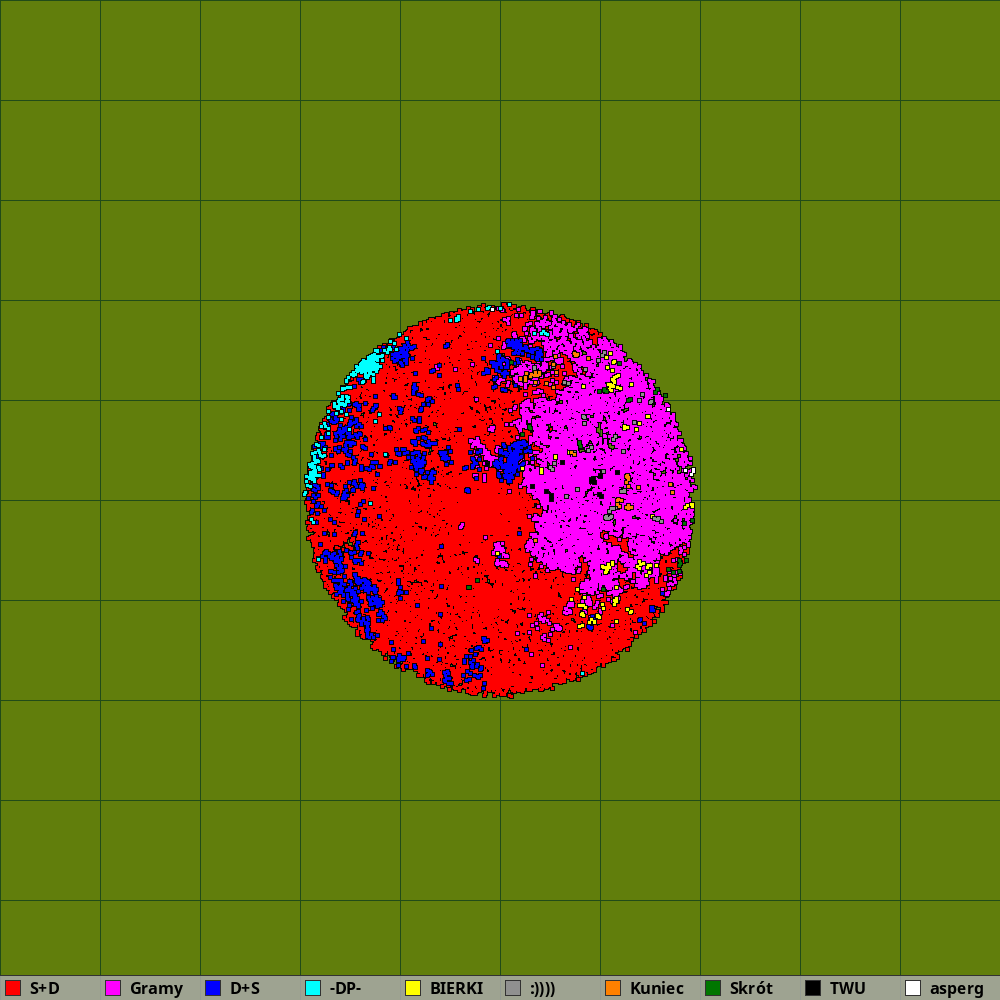Viewport: 1000px width, 1000px height.
Task: Pick the gray :)))) legend swatch
Action: click(x=513, y=988)
